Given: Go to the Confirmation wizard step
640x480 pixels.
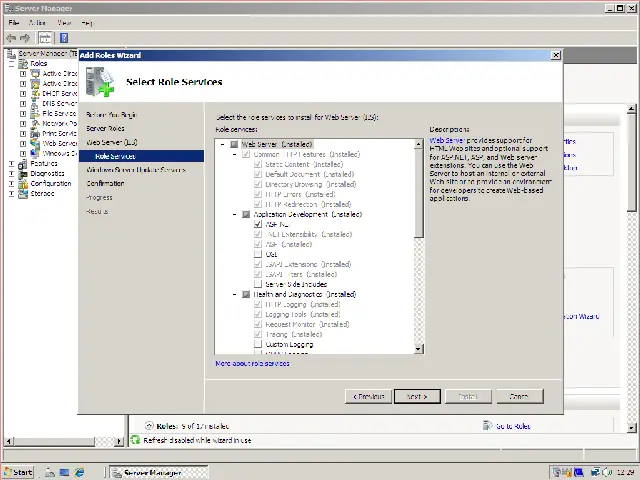Looking at the screenshot, I should point(105,183).
